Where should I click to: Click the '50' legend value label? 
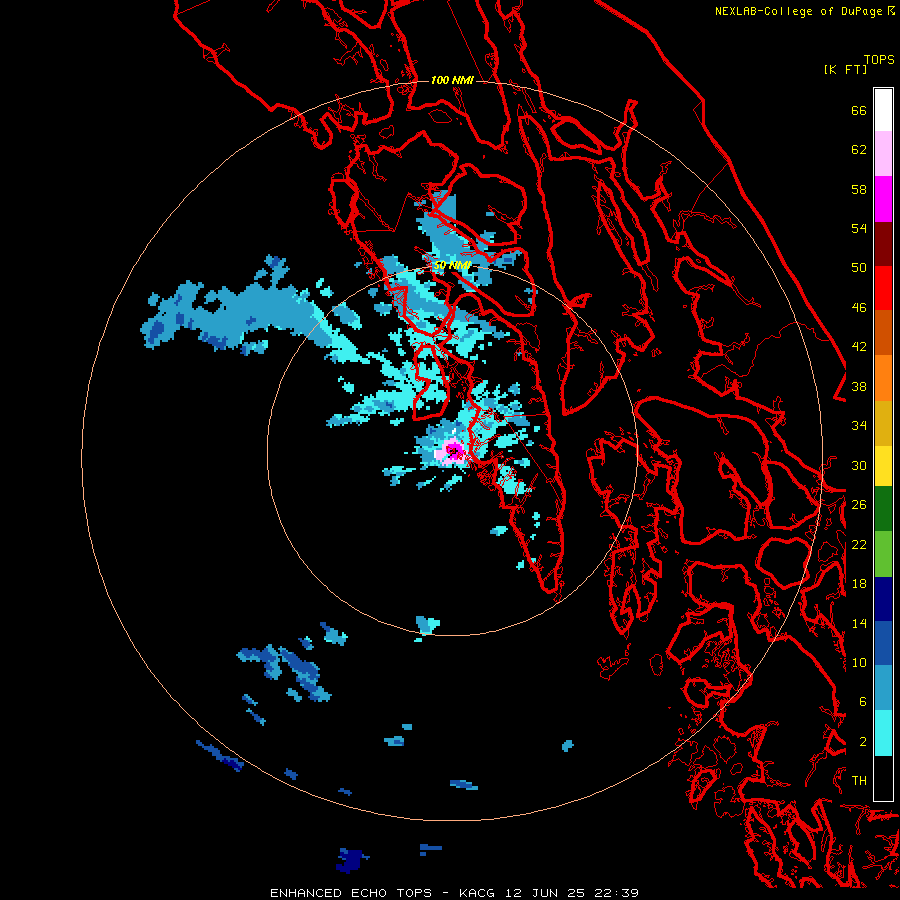click(x=859, y=268)
